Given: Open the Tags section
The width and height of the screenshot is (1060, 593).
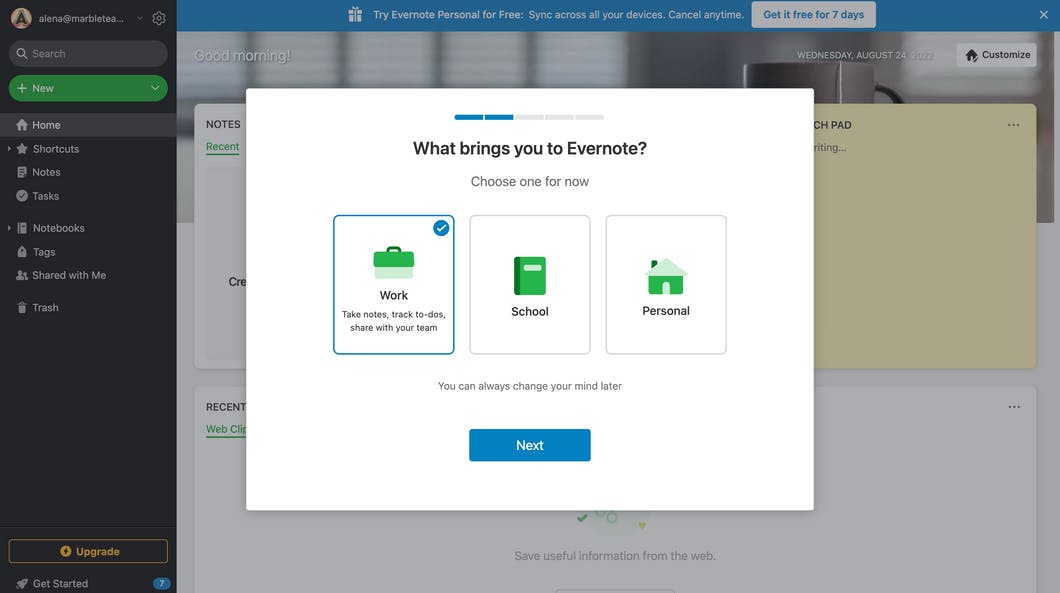Looking at the screenshot, I should 43,251.
